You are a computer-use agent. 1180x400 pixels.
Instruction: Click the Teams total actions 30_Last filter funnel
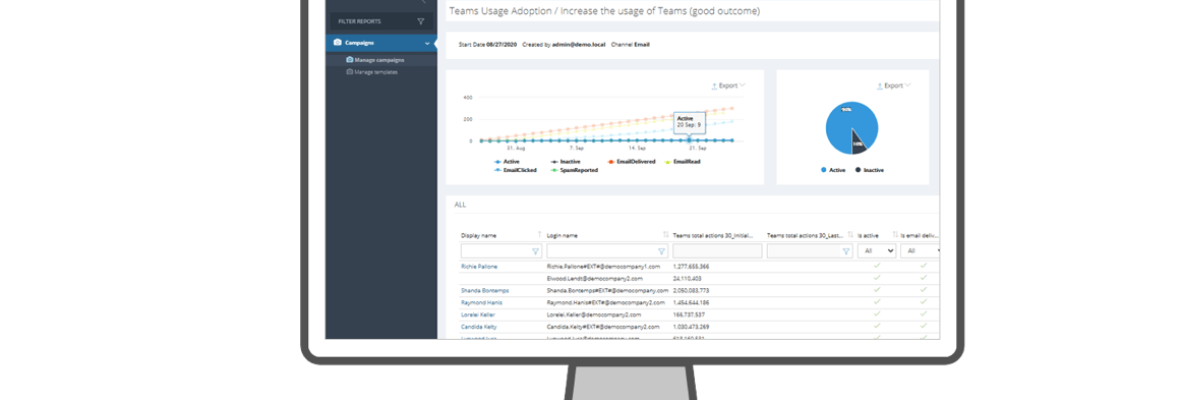(847, 251)
